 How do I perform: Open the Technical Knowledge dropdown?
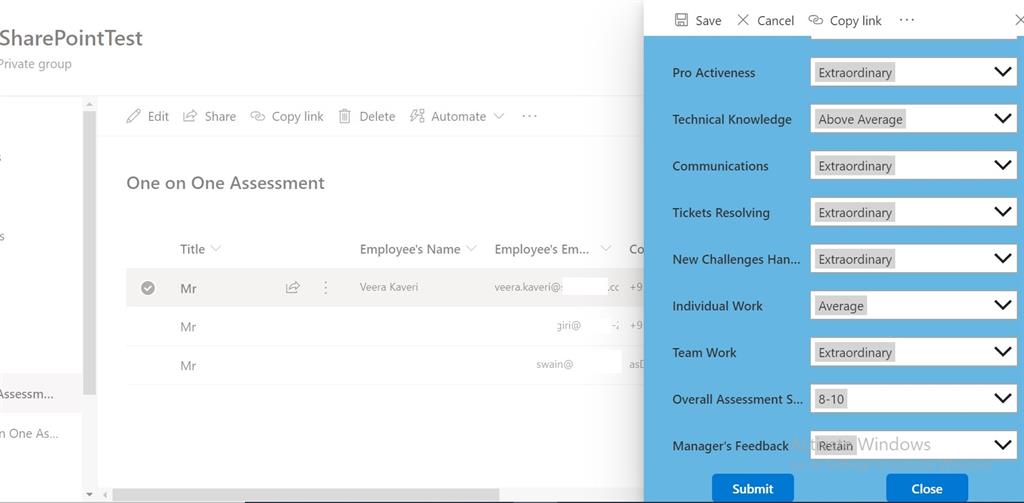pos(914,119)
